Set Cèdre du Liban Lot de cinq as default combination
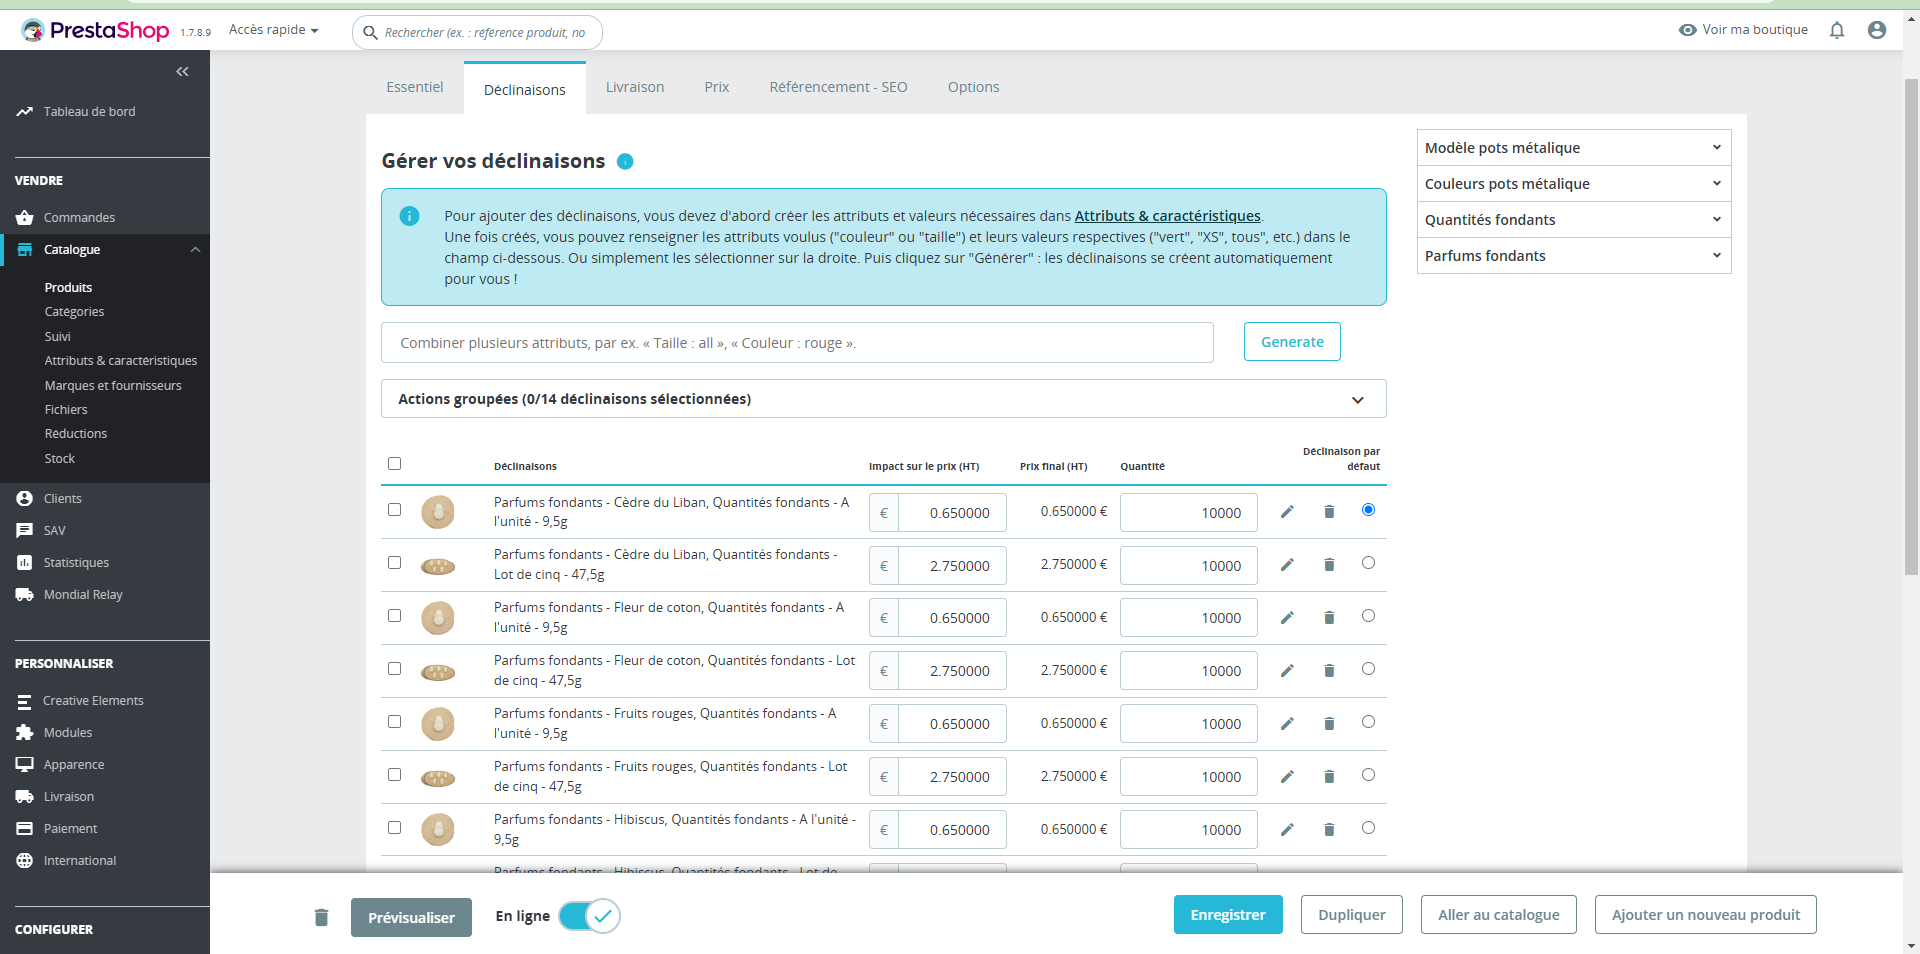Image resolution: width=1920 pixels, height=954 pixels. [x=1368, y=563]
